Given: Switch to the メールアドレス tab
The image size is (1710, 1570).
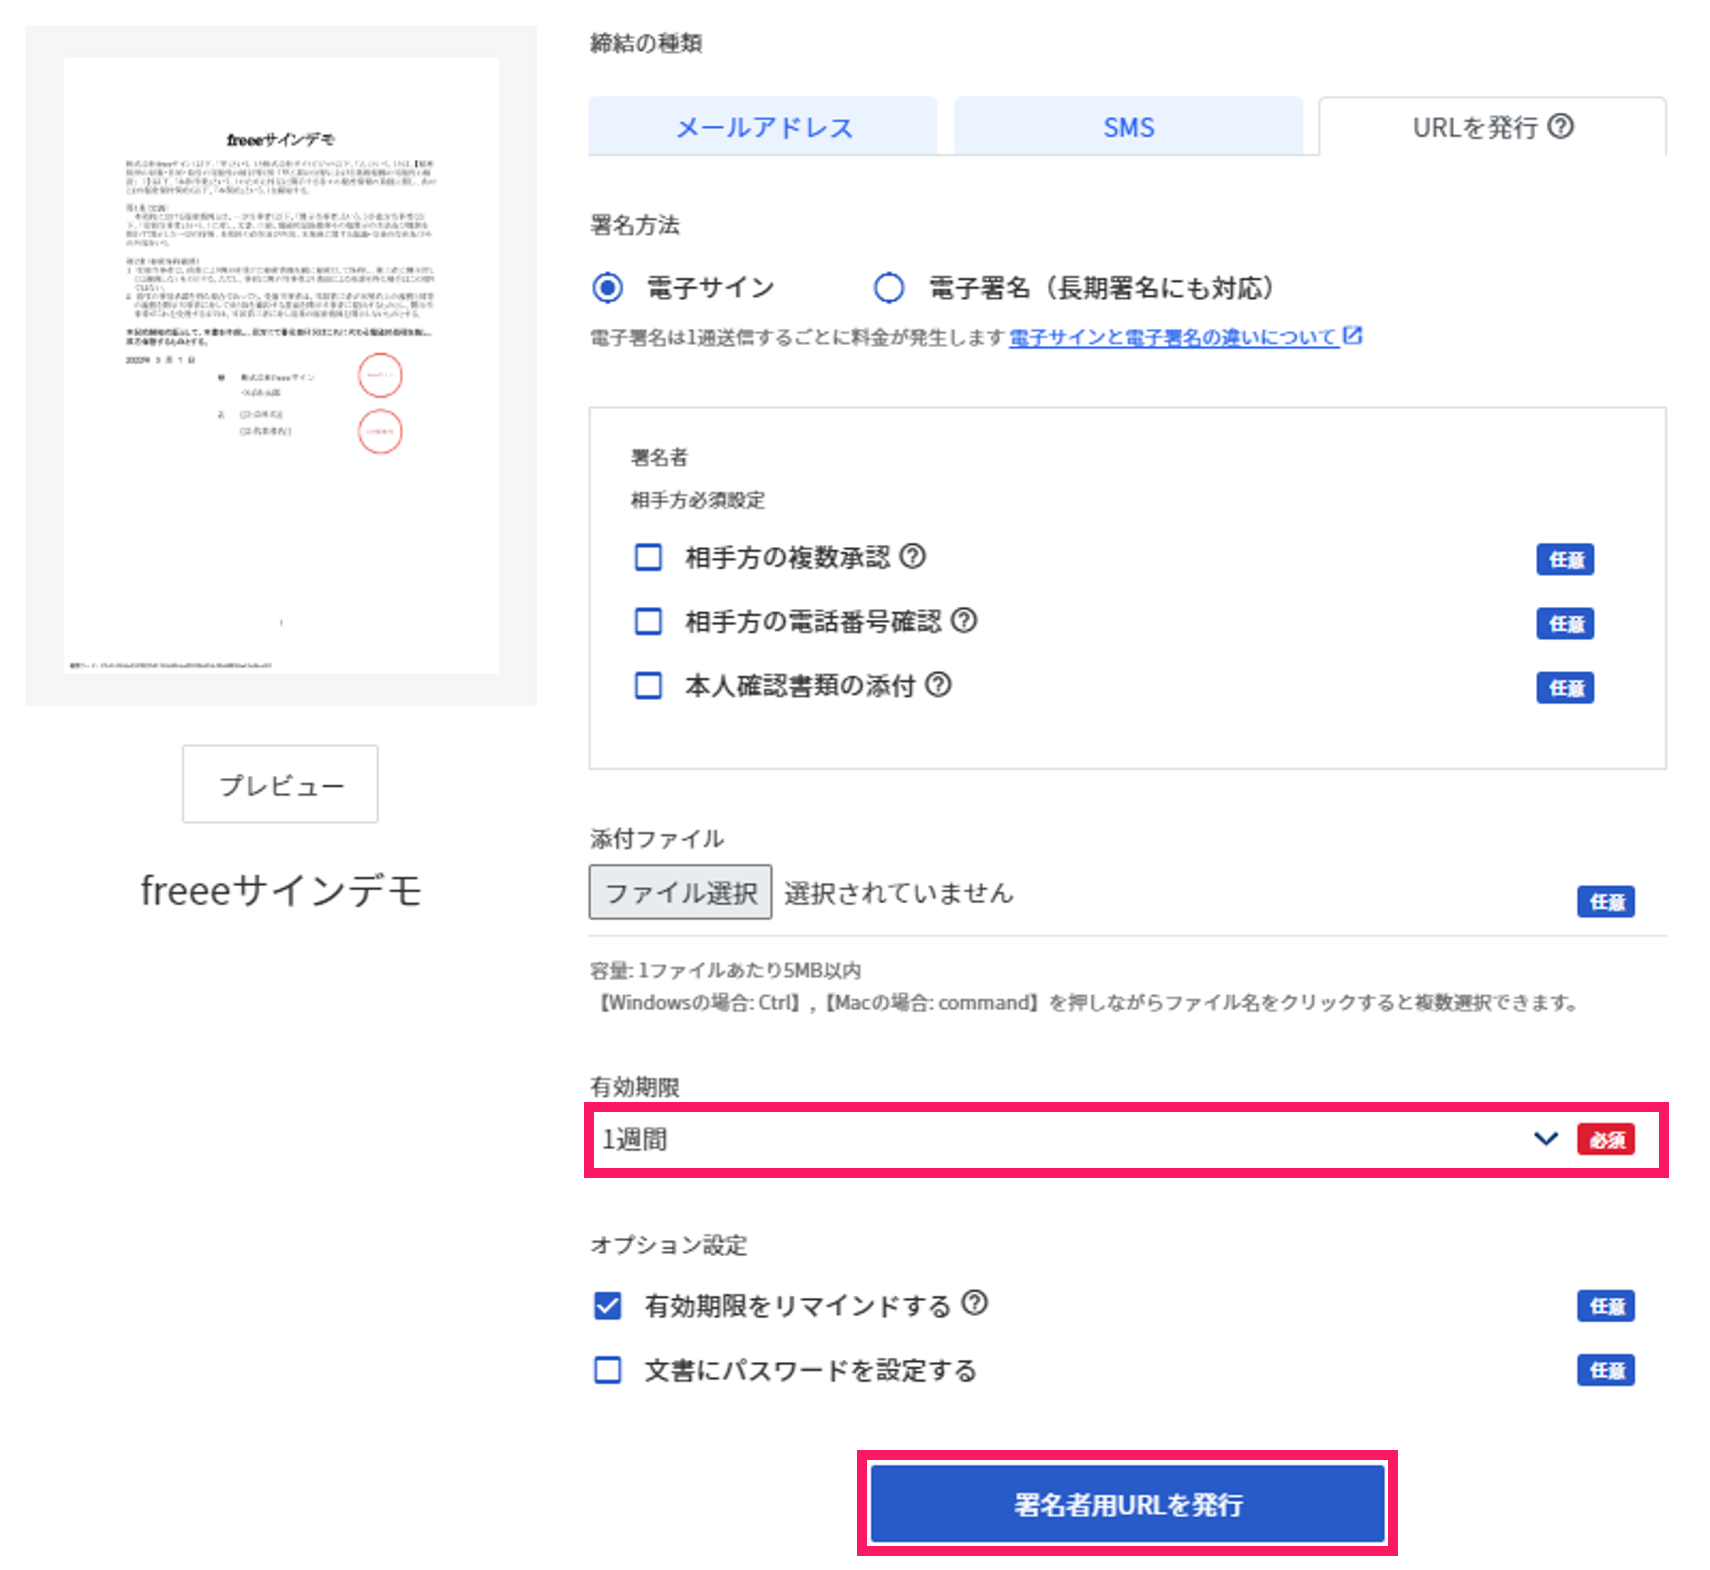Looking at the screenshot, I should click(x=763, y=126).
